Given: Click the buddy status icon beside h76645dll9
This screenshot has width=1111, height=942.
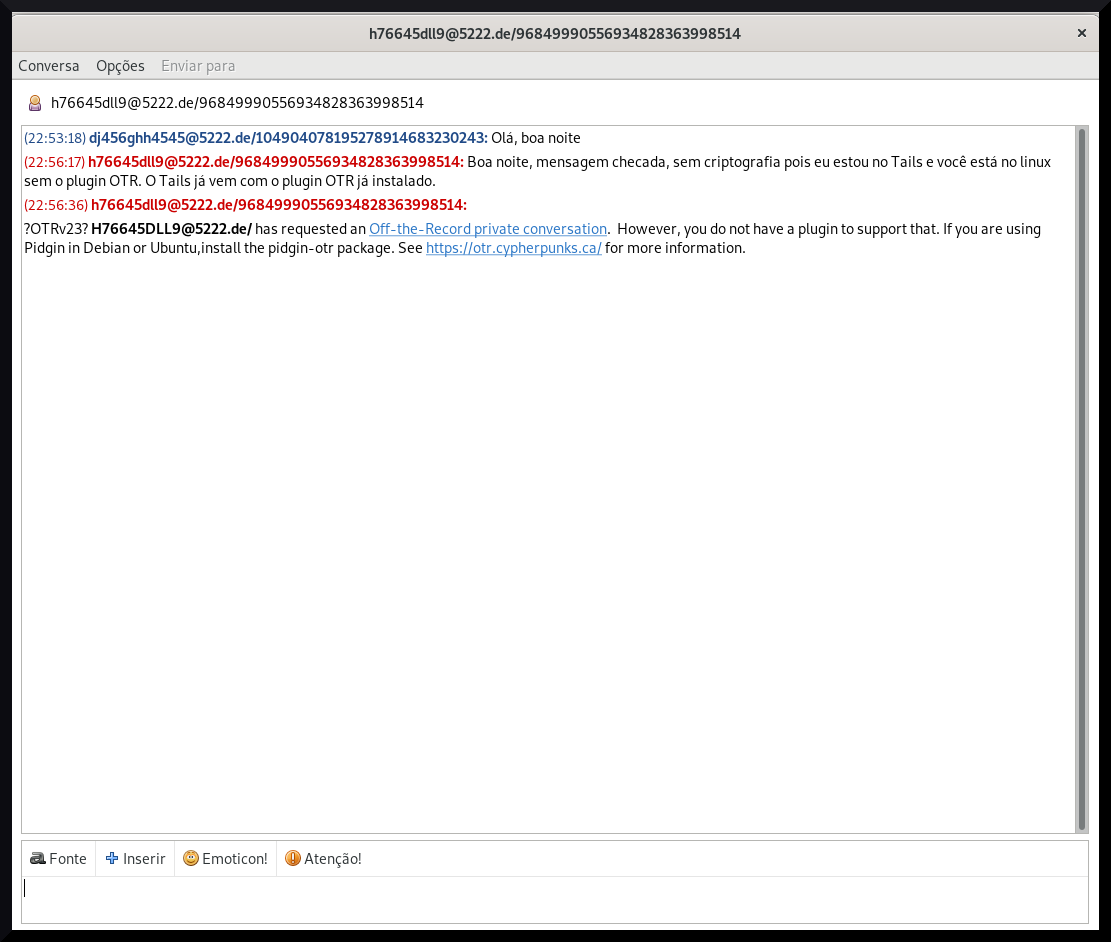Looking at the screenshot, I should coord(35,103).
